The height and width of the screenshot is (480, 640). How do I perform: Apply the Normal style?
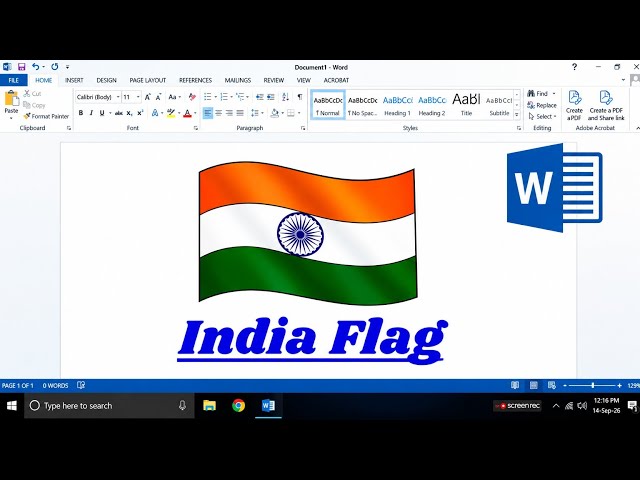(x=328, y=105)
